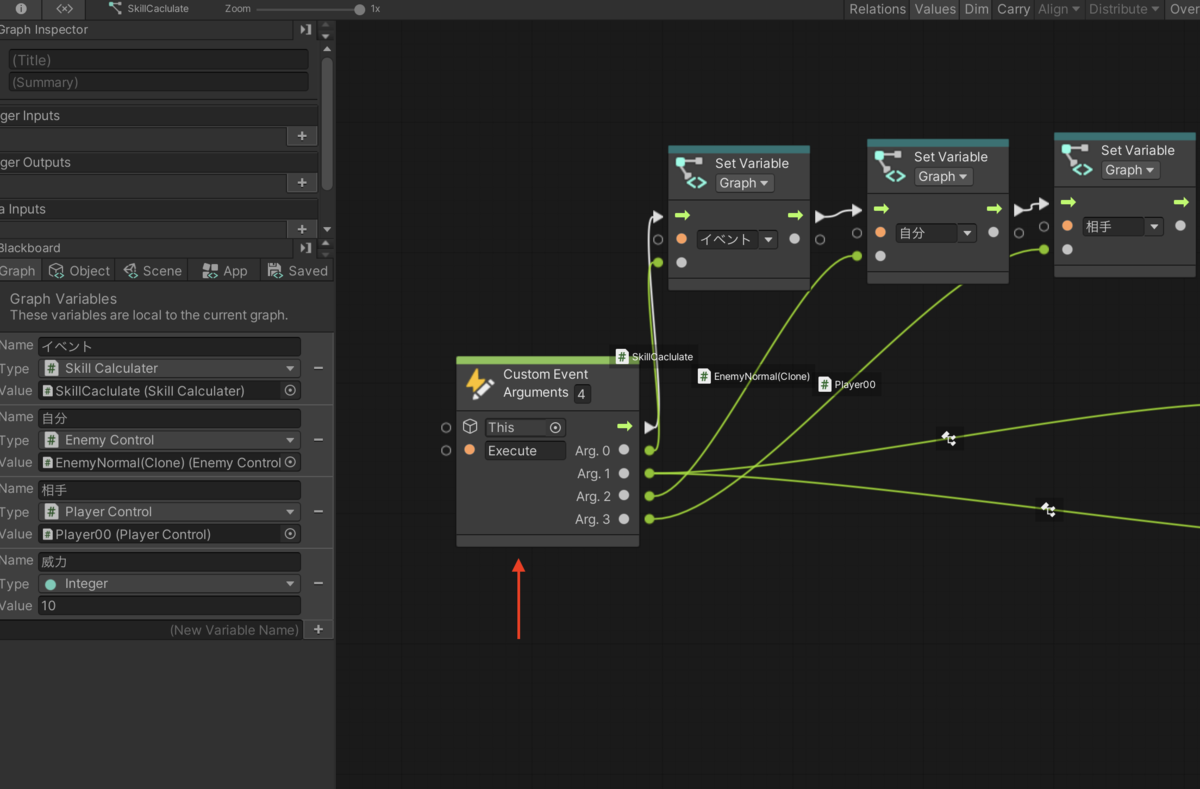Viewport: 1200px width, 789px height.
Task: Switch to the App variables tab
Action: coord(224,271)
